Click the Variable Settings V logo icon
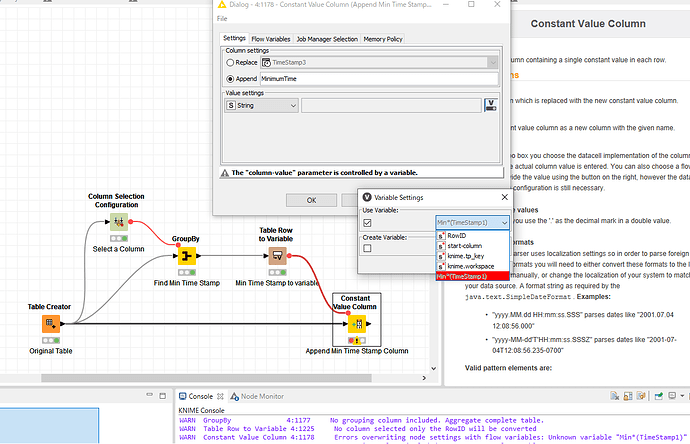This screenshot has width=690, height=444. point(367,197)
